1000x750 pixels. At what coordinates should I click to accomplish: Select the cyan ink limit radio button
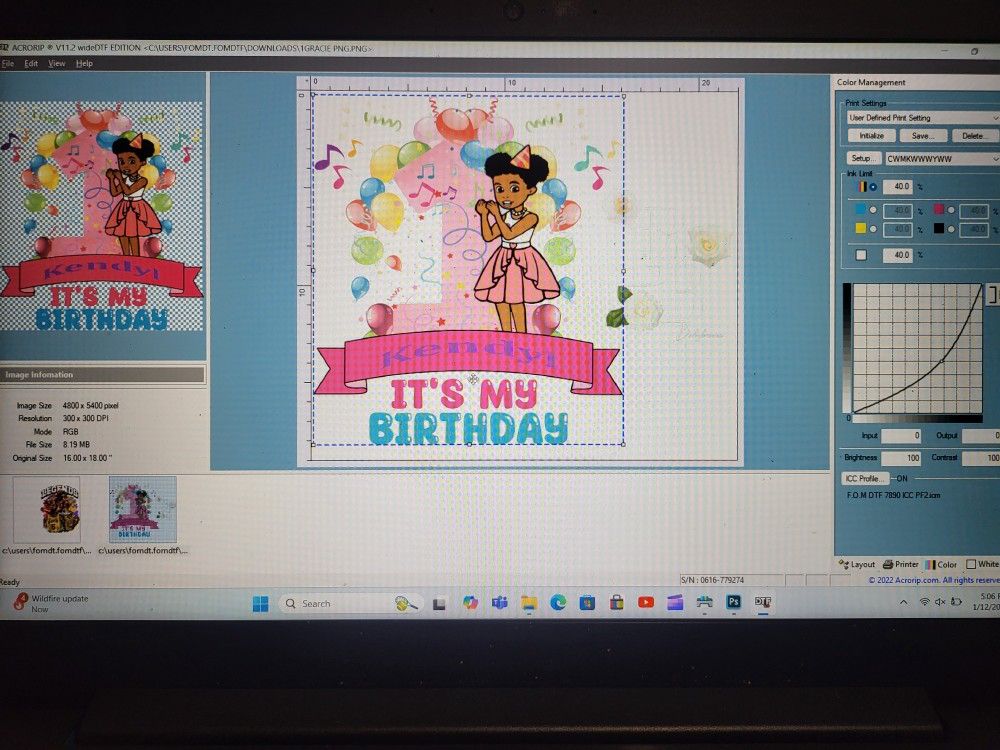click(x=873, y=210)
